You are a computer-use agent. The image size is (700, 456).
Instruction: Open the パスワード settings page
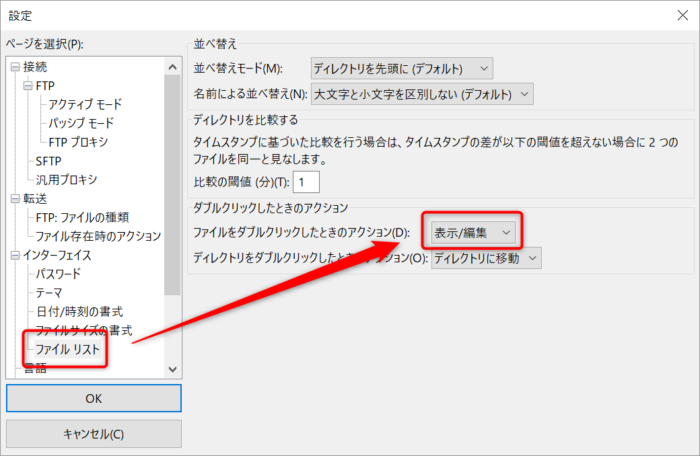58,274
